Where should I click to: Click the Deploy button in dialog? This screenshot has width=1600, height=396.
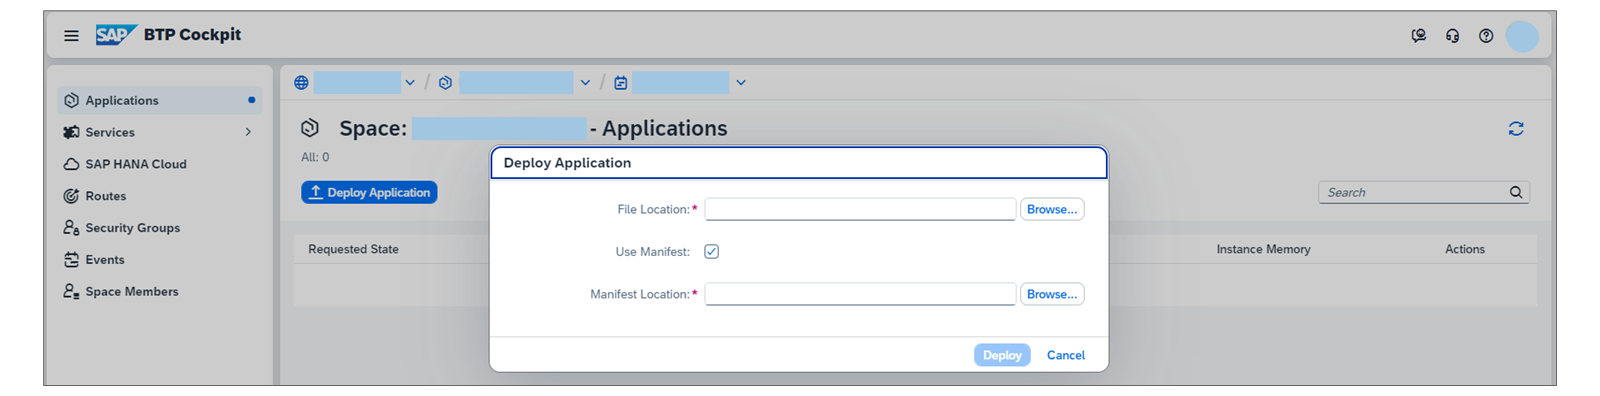1002,355
